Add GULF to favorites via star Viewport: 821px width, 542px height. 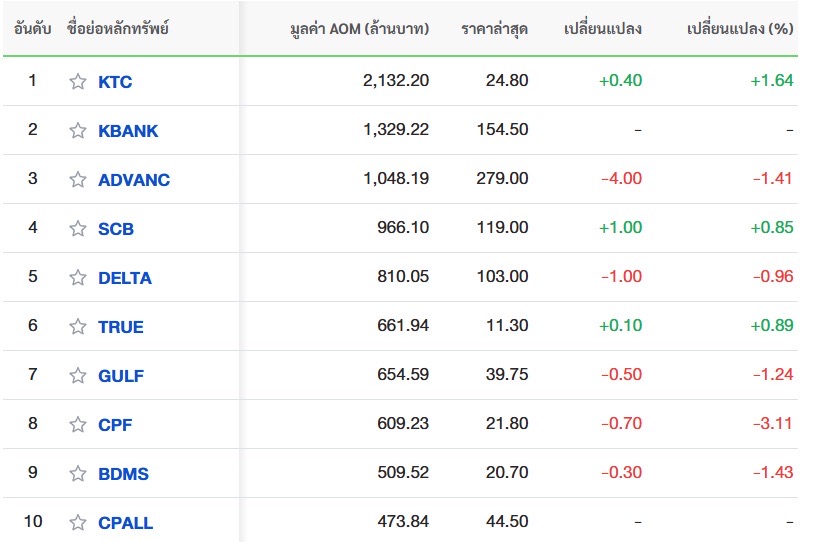click(77, 375)
